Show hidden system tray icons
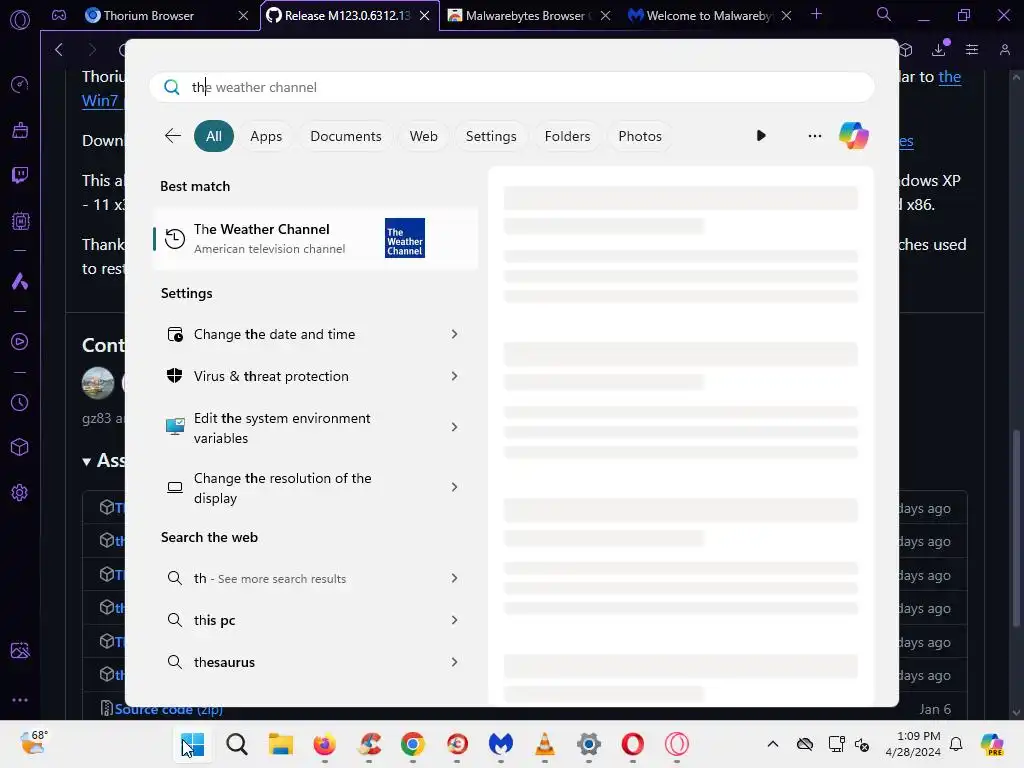The width and height of the screenshot is (1024, 768). [x=773, y=744]
